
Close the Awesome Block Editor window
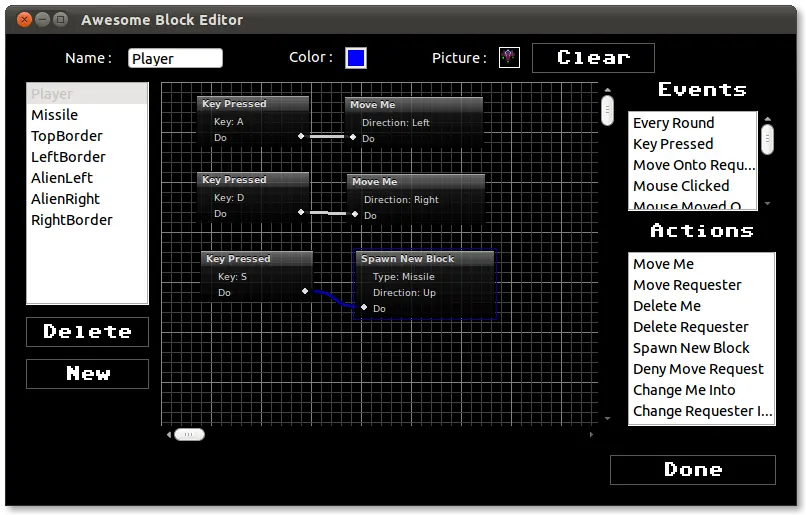coord(24,20)
